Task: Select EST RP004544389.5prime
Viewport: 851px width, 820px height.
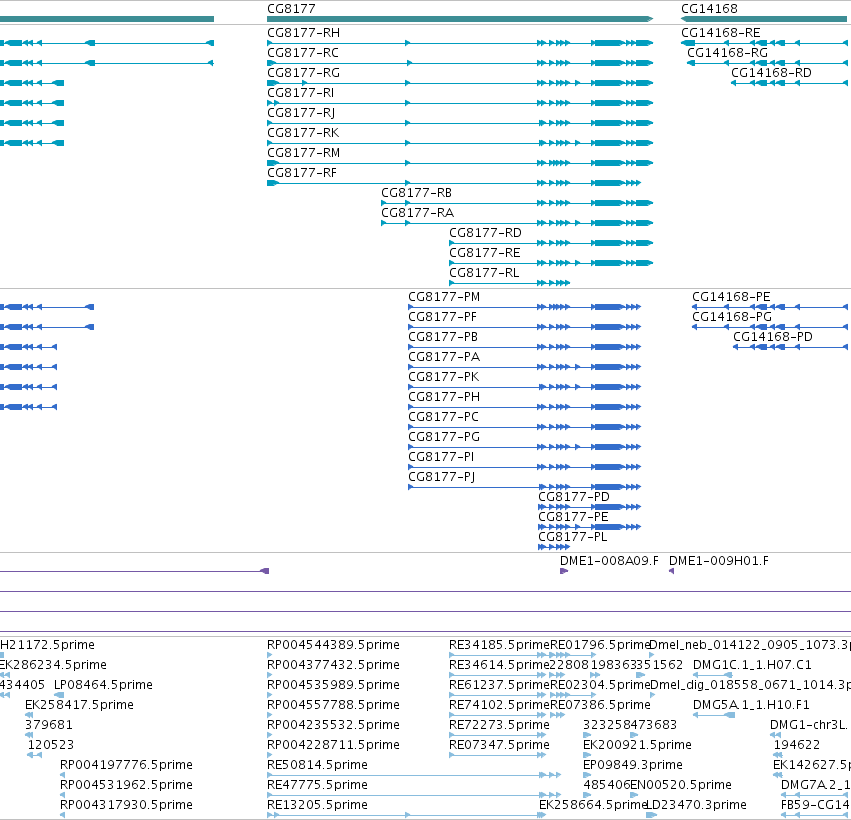Action: point(333,645)
